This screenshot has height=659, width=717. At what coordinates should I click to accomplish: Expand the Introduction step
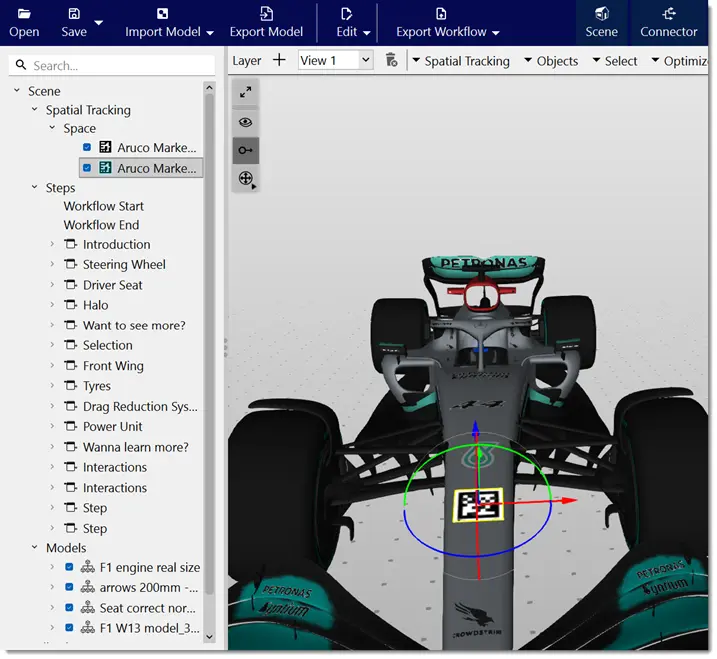pos(52,244)
